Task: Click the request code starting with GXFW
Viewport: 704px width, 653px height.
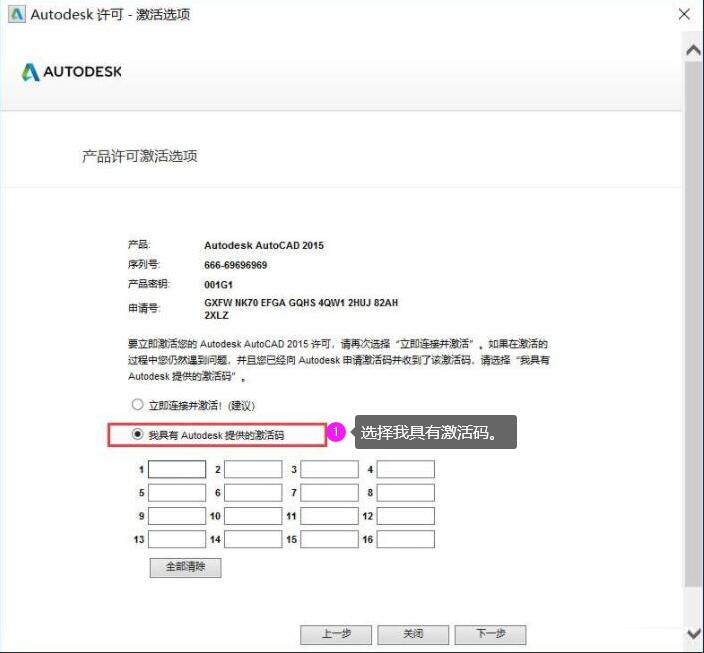Action: click(301, 309)
